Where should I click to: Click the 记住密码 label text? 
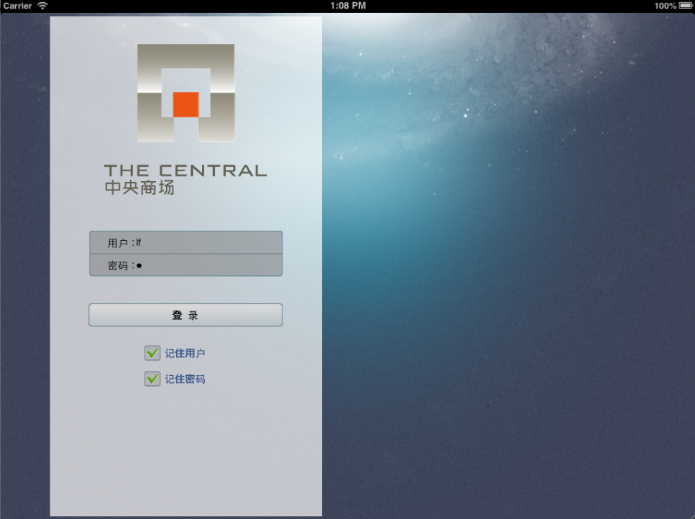coord(185,379)
